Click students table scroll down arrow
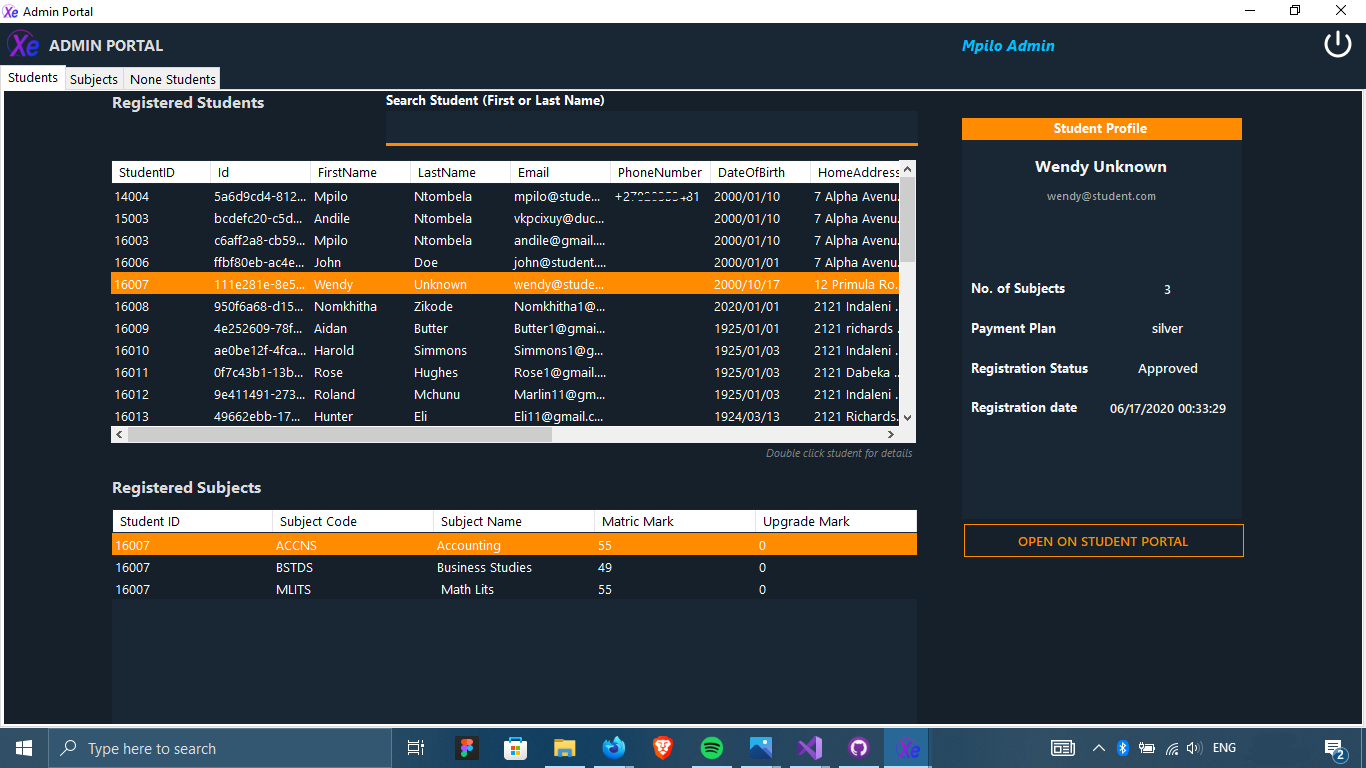Image resolution: width=1366 pixels, height=768 pixels. [x=907, y=417]
